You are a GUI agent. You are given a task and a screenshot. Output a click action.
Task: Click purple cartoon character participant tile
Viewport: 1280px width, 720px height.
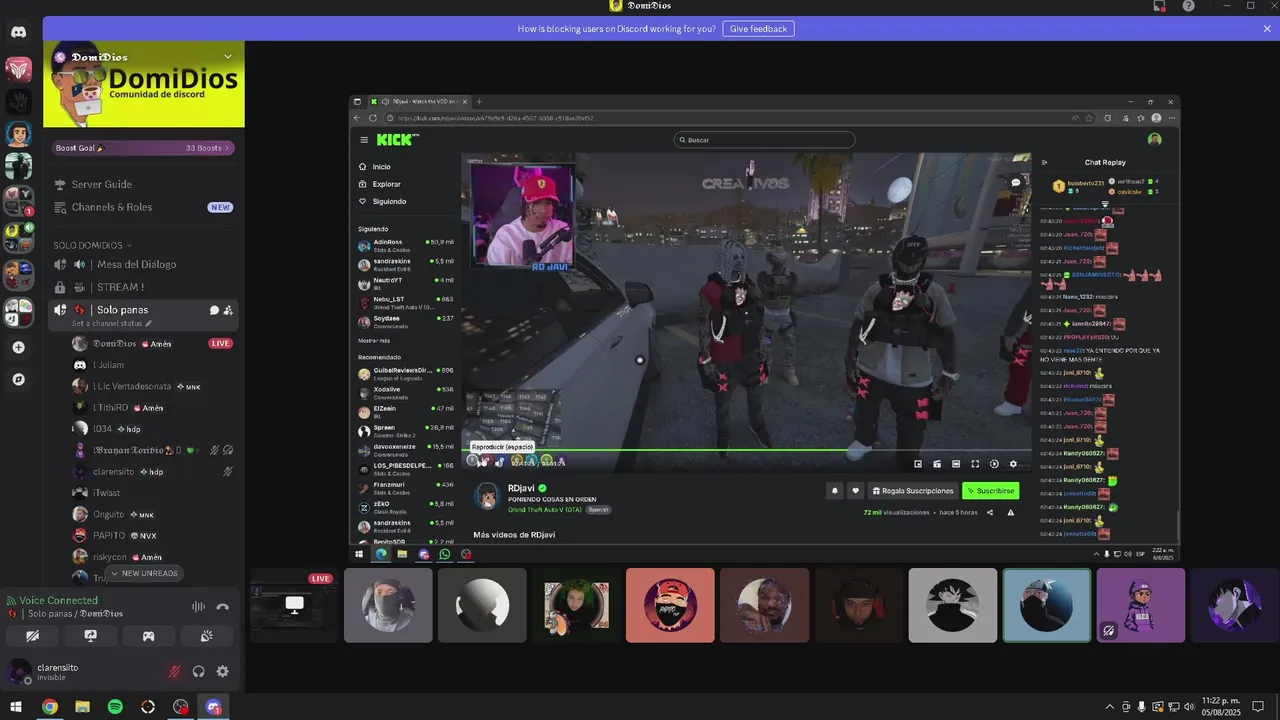coord(1141,605)
